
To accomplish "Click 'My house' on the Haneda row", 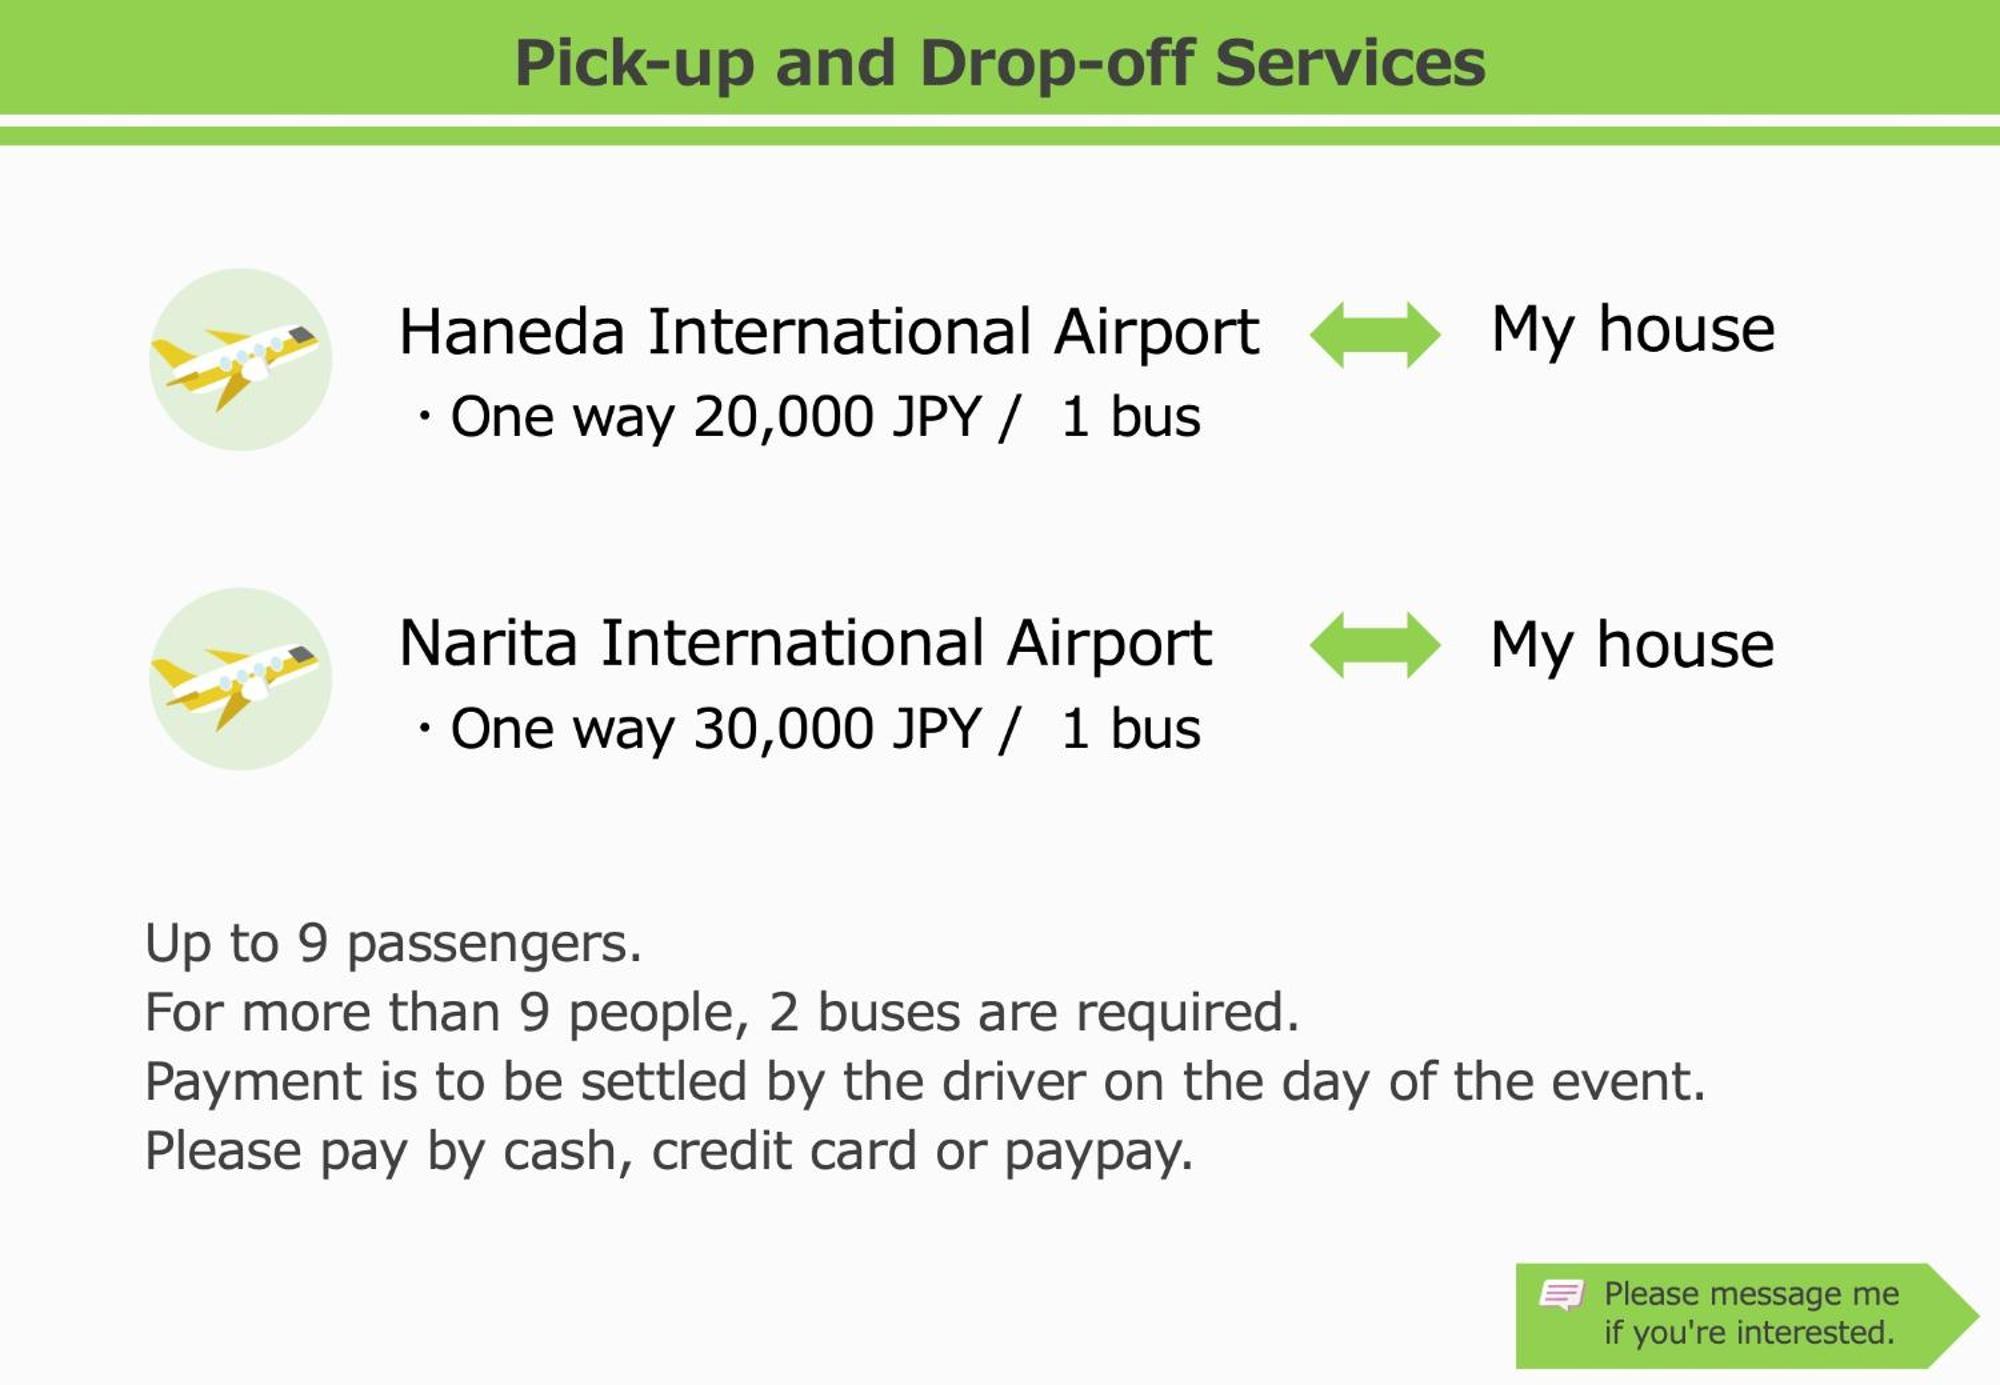I will point(1633,330).
